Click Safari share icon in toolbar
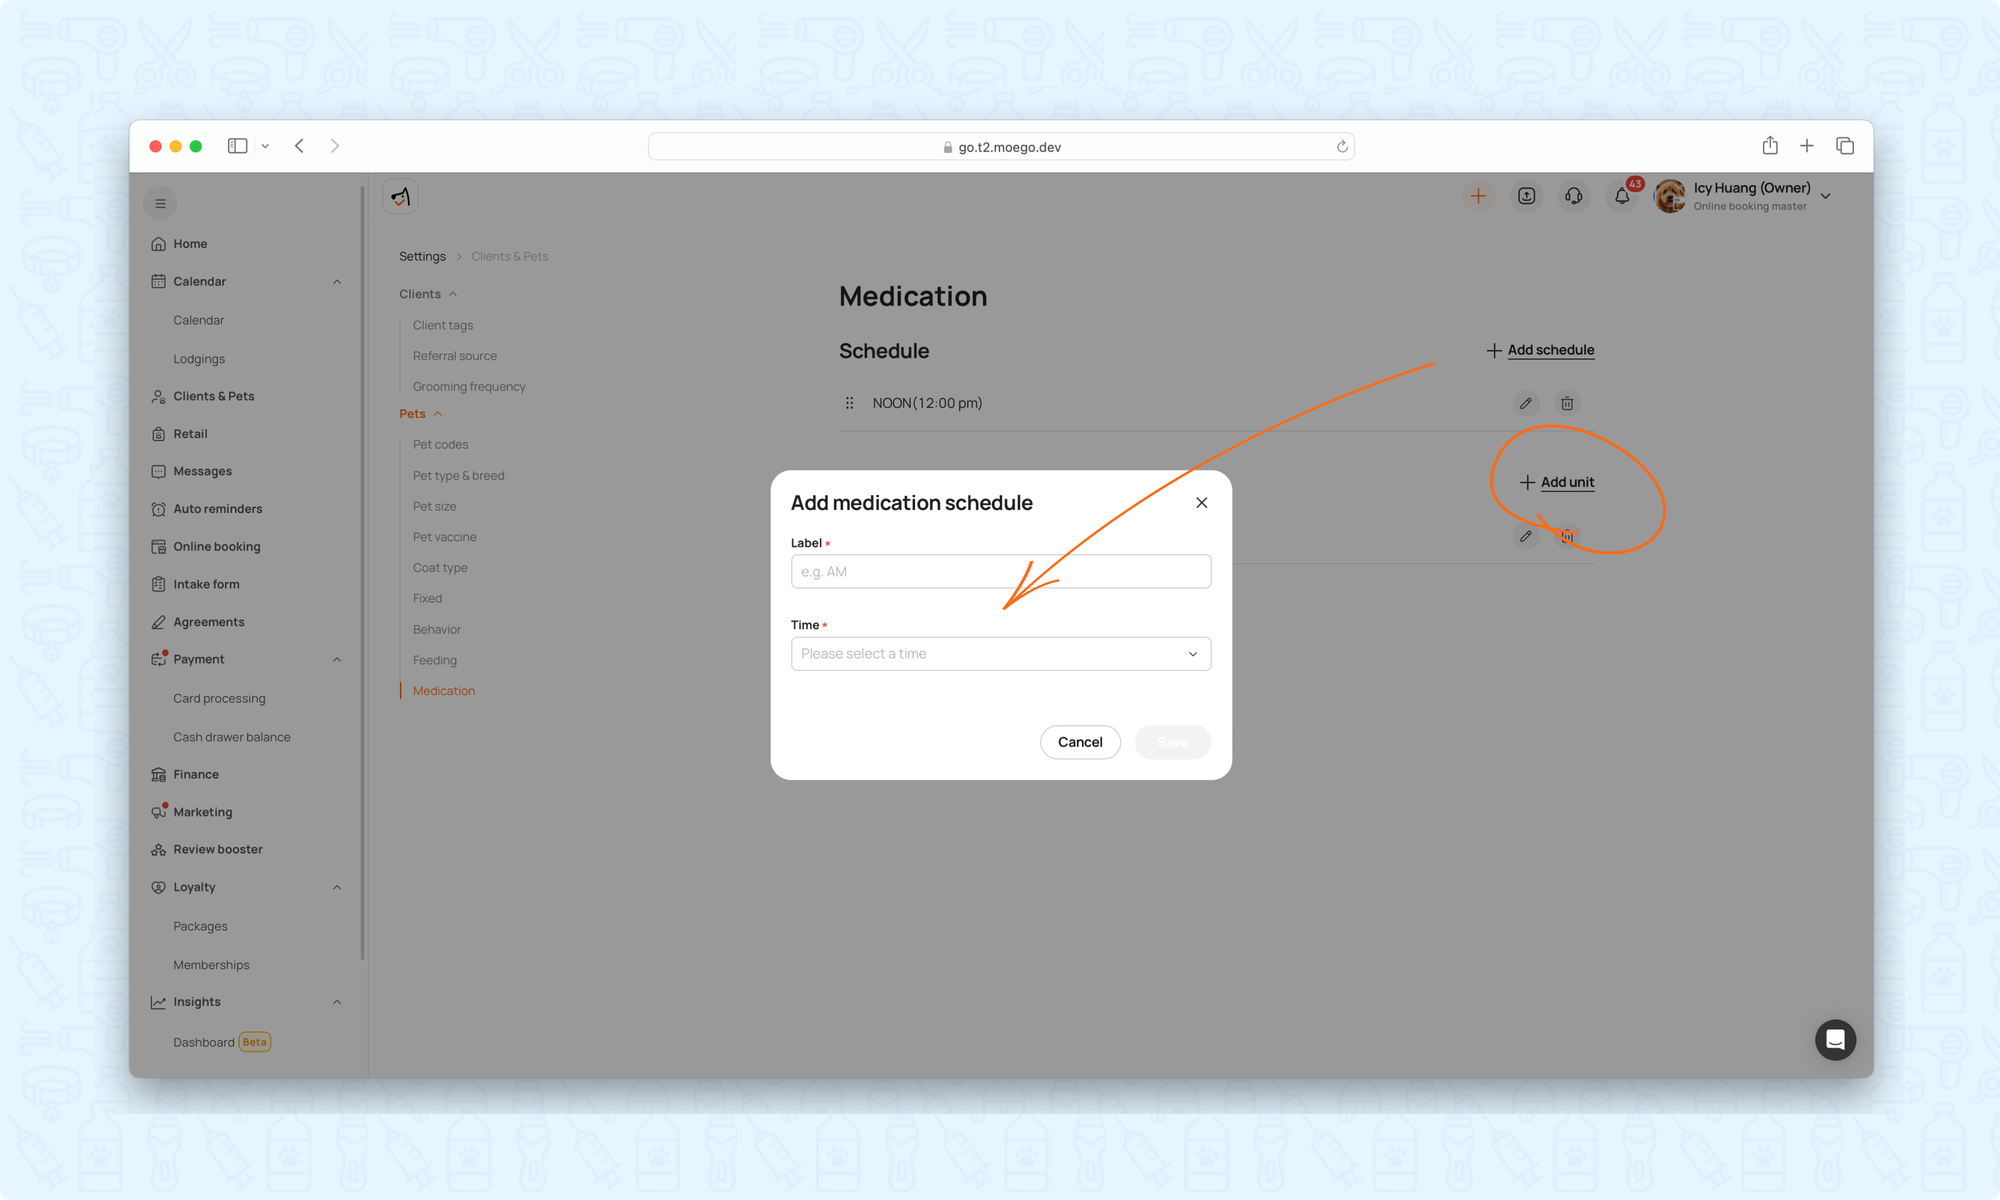 [x=1770, y=146]
